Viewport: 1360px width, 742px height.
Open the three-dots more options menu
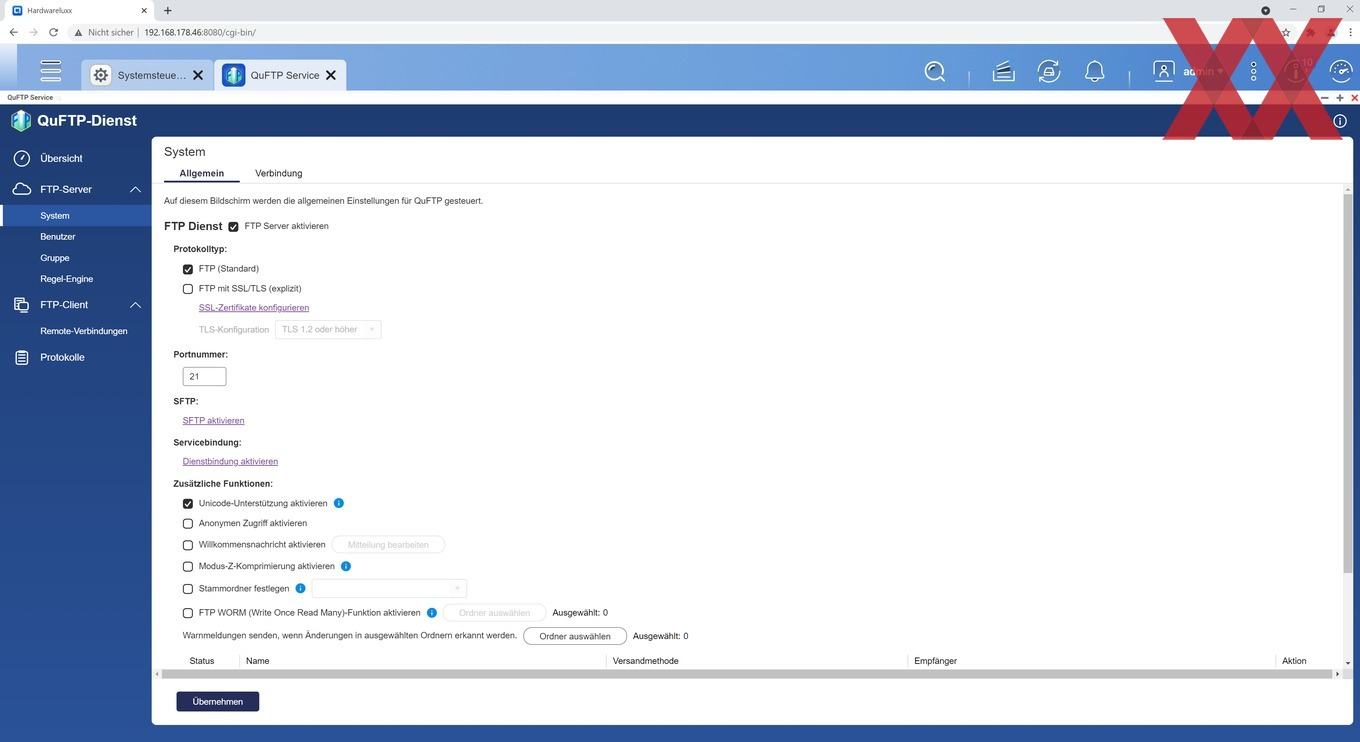pyautogui.click(x=1254, y=71)
